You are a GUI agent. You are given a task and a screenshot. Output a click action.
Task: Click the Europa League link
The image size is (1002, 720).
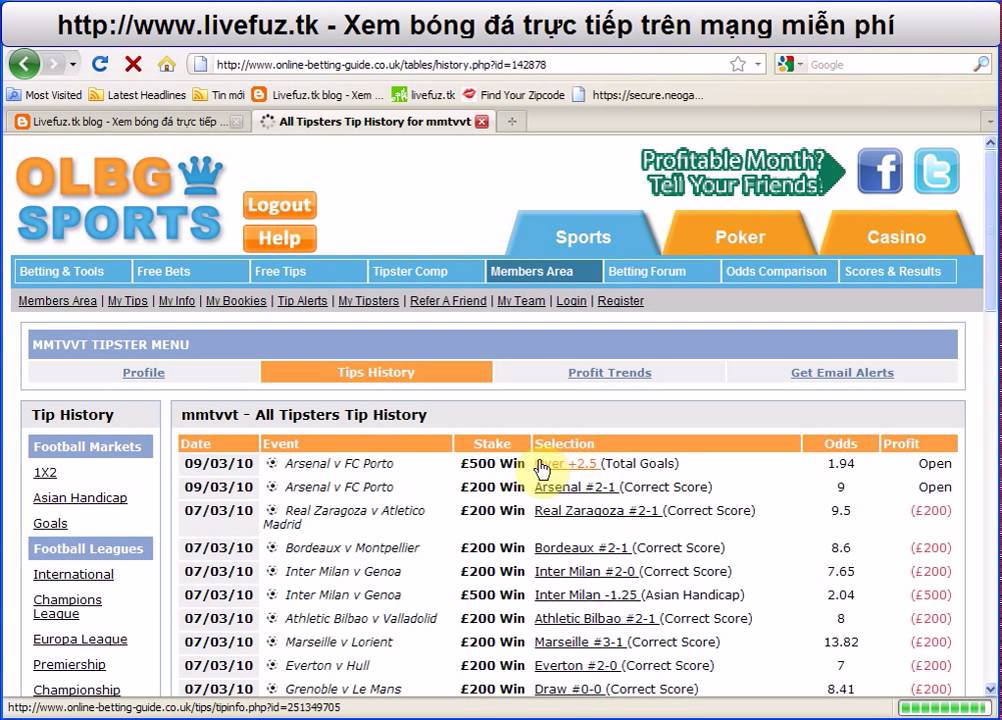[x=80, y=639]
